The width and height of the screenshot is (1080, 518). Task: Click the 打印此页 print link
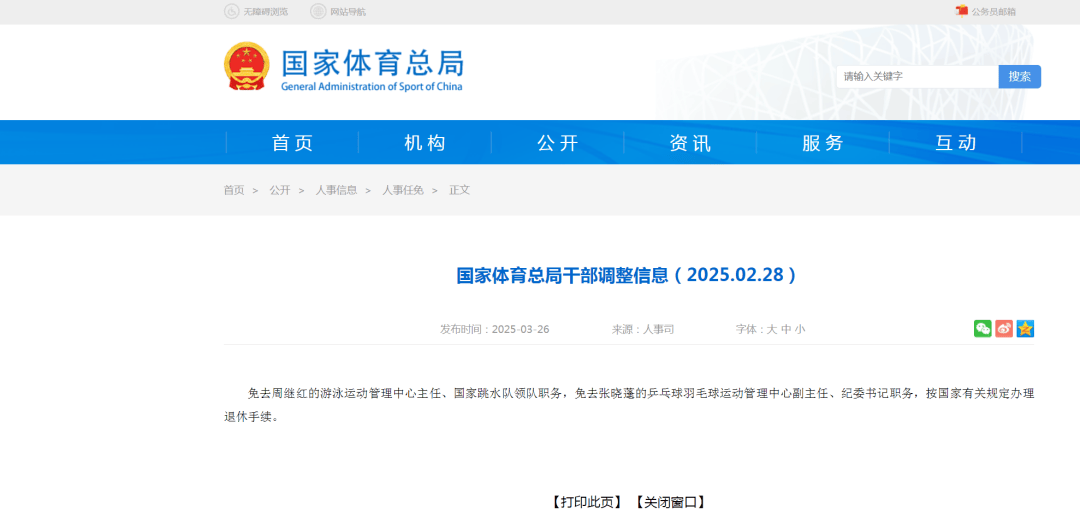(587, 502)
